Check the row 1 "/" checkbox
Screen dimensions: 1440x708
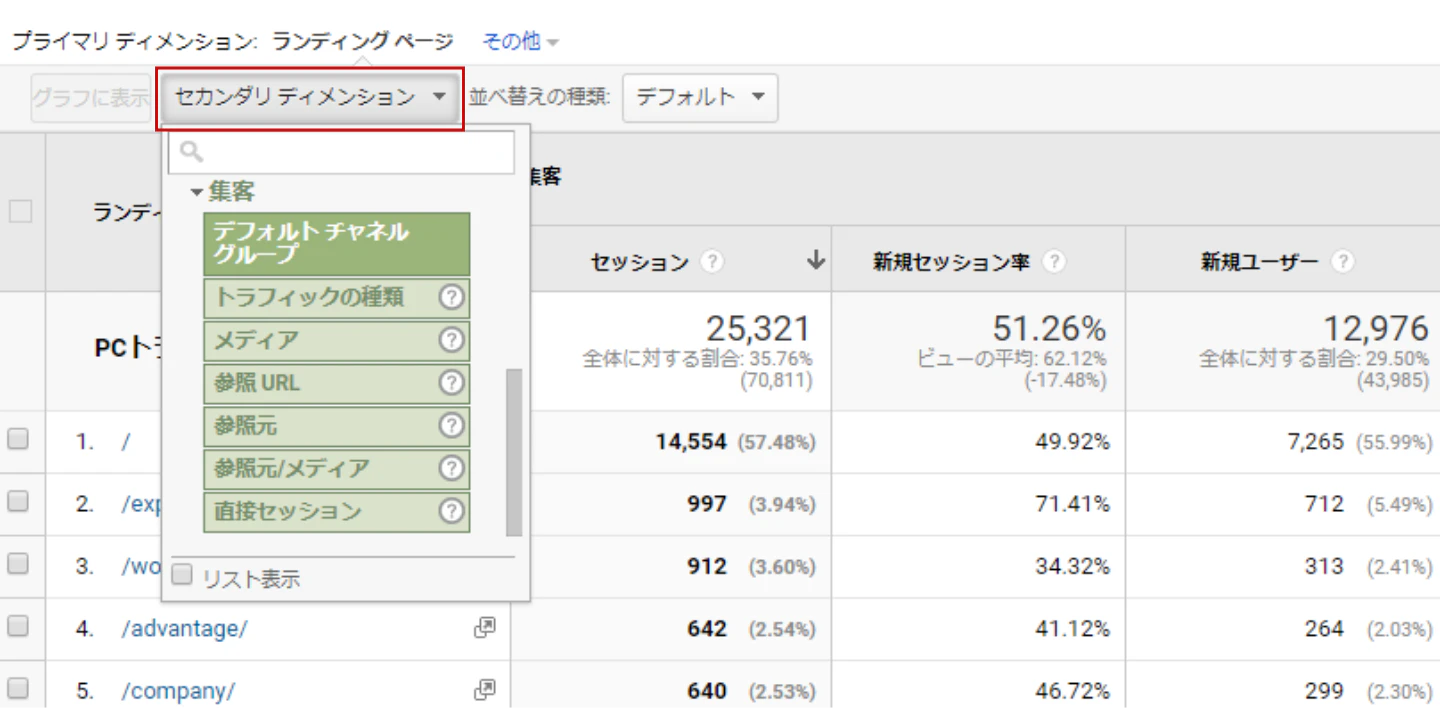click(x=18, y=440)
